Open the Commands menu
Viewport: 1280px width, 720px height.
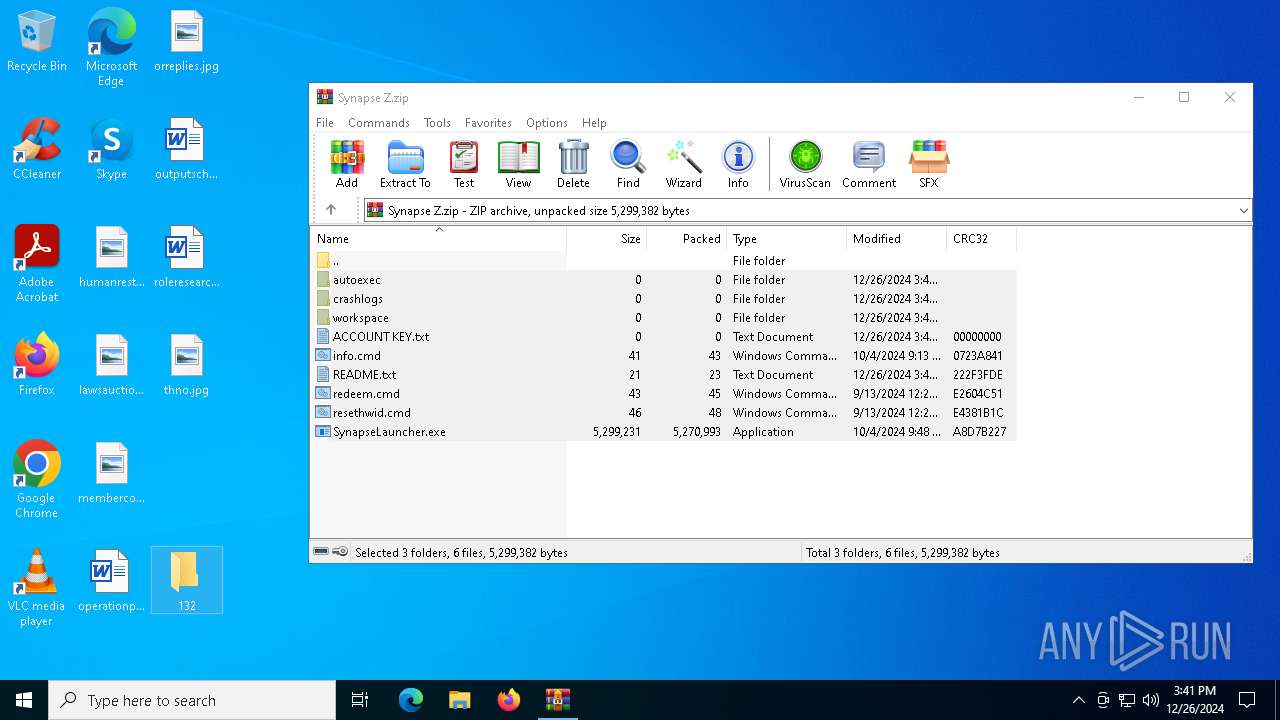pos(379,122)
